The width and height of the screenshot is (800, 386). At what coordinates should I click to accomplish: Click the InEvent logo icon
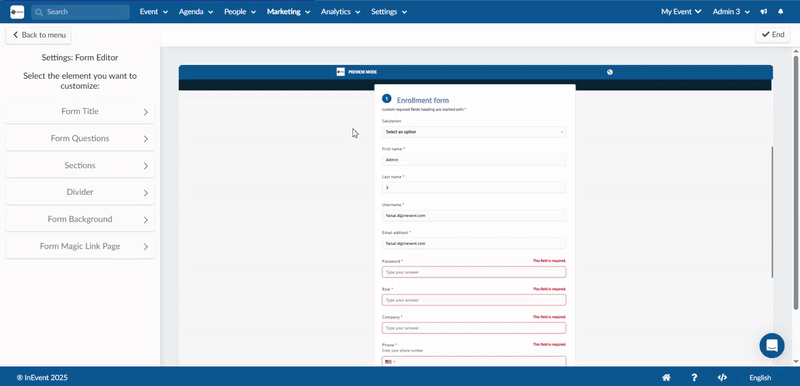pyautogui.click(x=17, y=12)
